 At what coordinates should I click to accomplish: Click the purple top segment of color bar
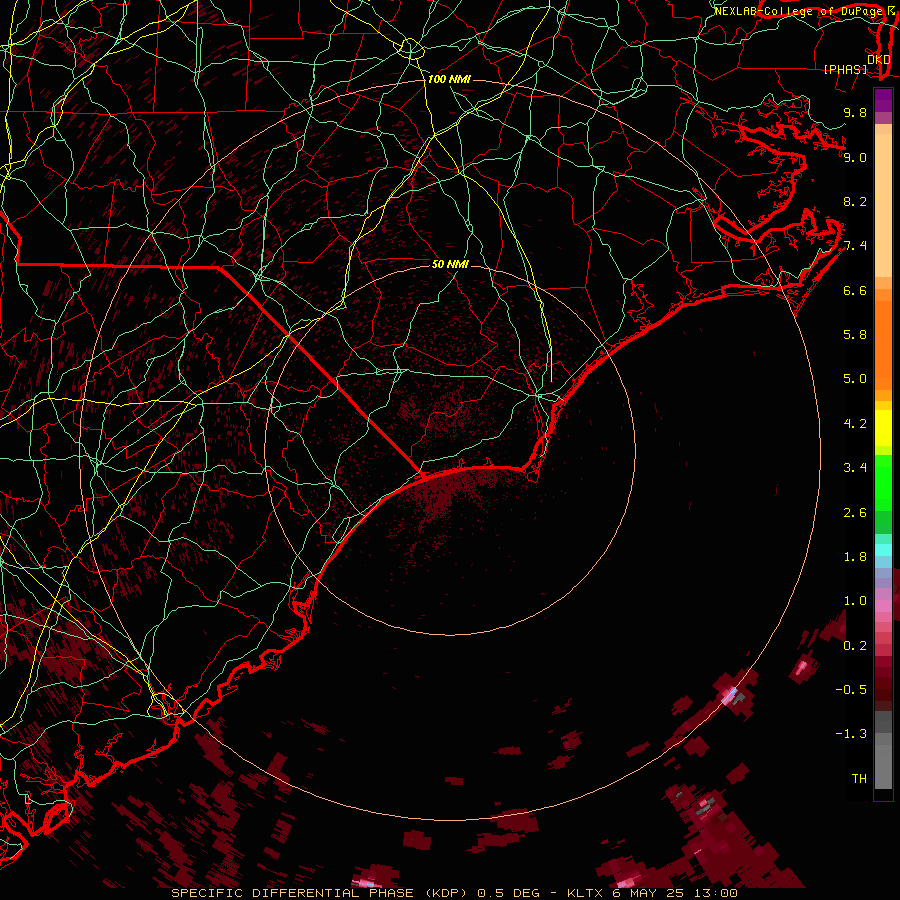coord(883,100)
